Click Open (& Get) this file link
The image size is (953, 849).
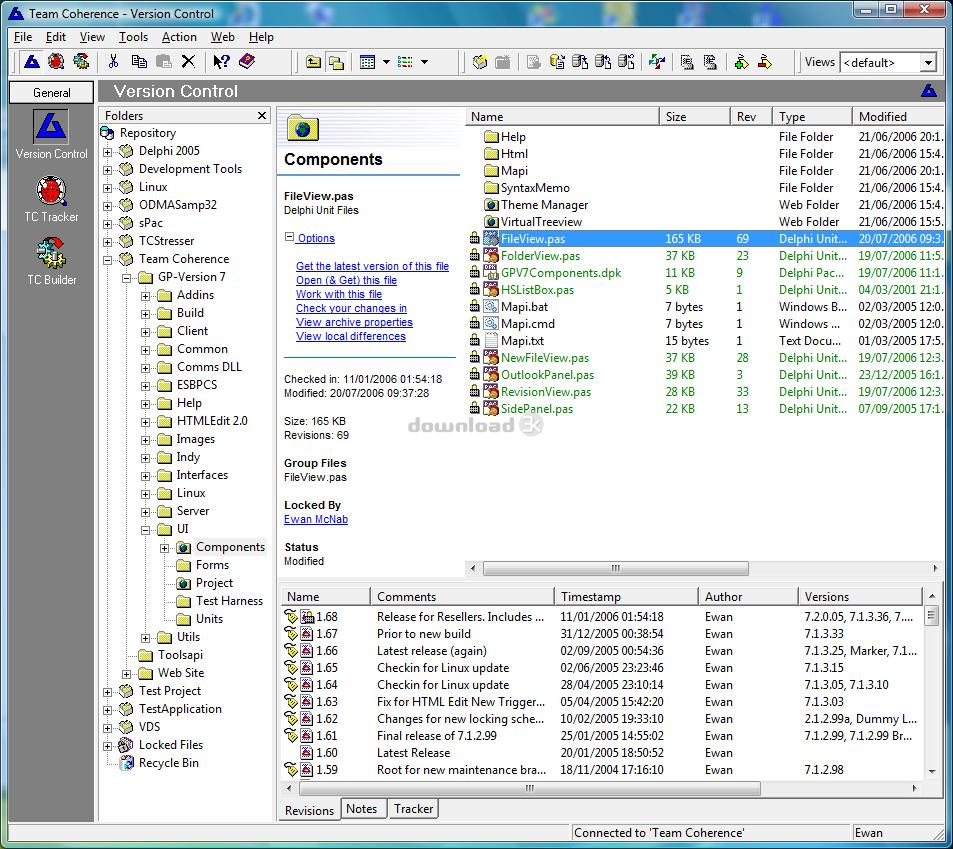click(346, 280)
